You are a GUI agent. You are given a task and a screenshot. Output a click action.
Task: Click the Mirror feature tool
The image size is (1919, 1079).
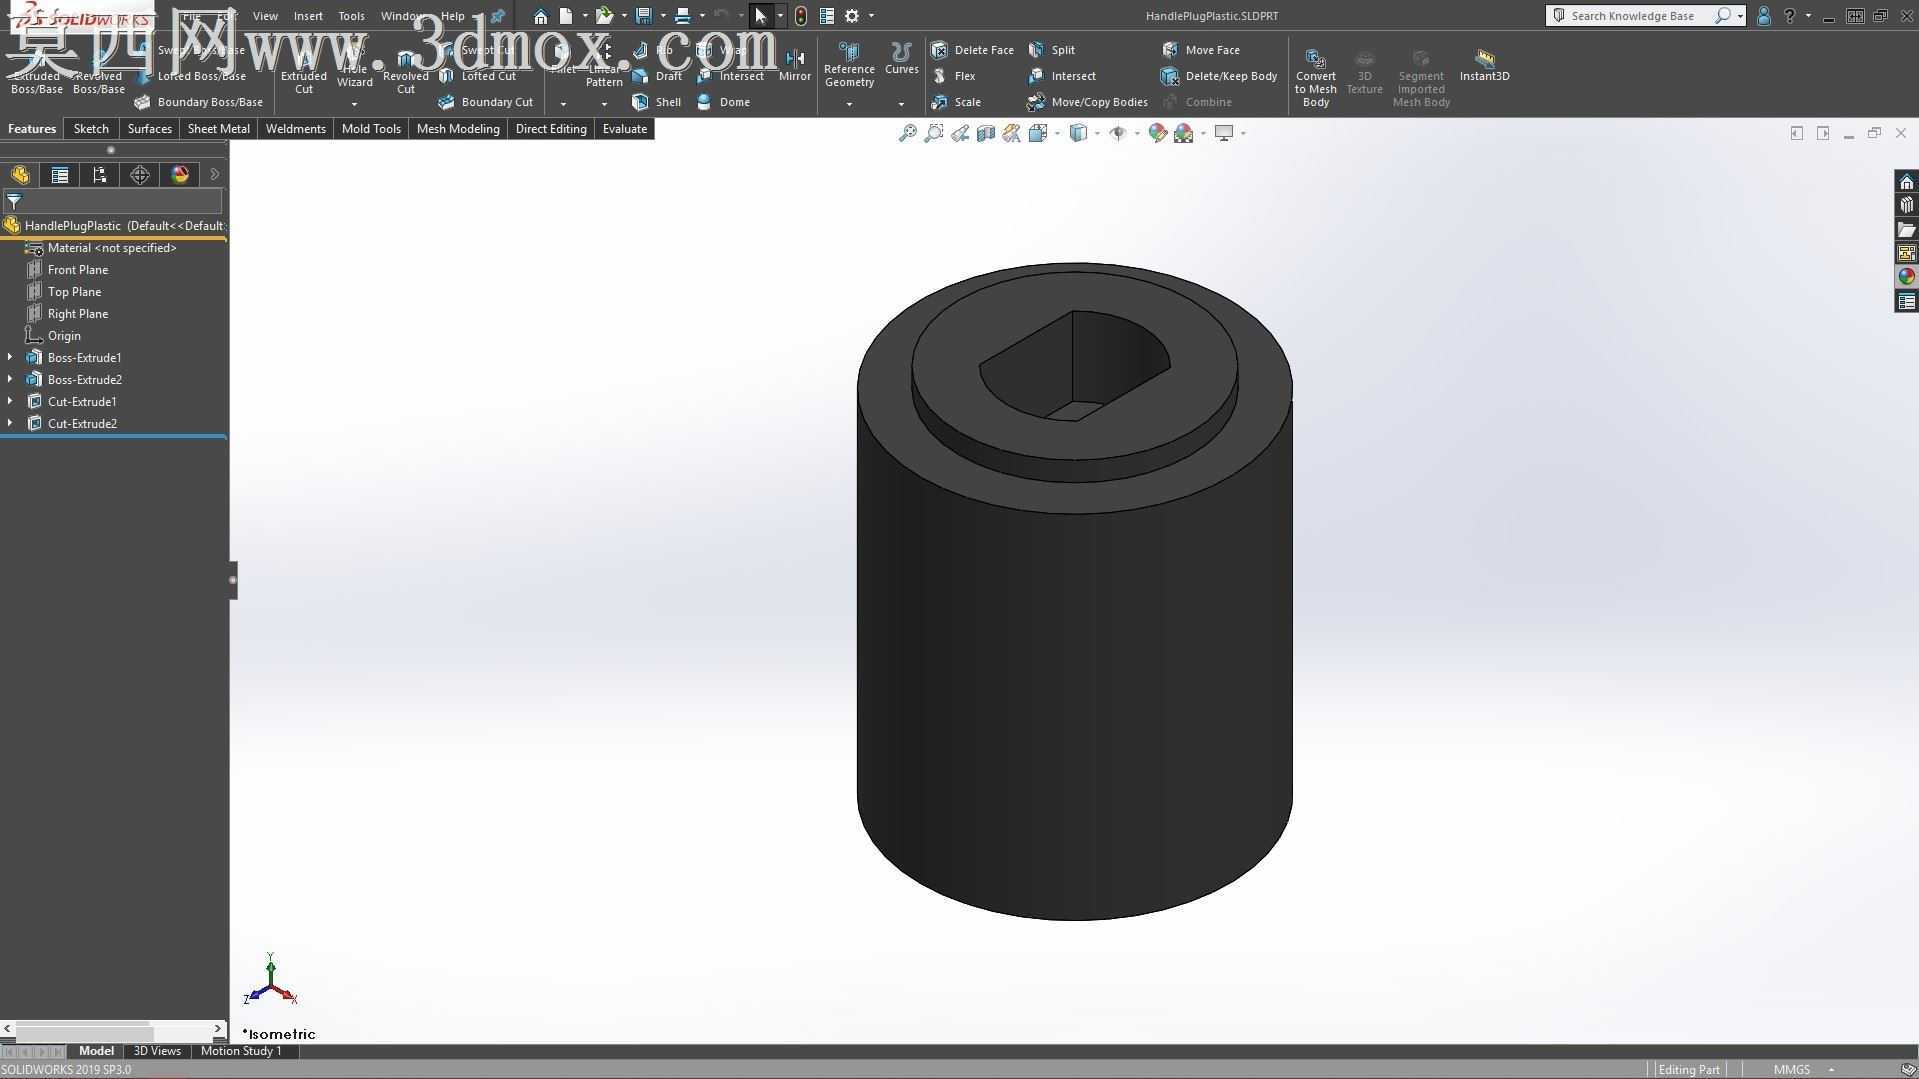(795, 66)
